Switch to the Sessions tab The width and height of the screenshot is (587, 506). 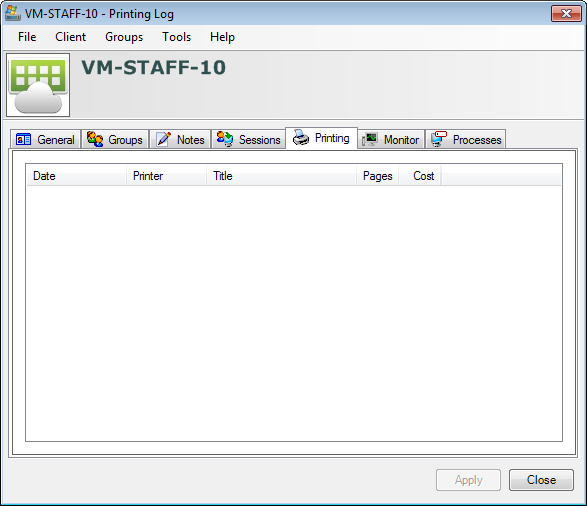[x=249, y=140]
